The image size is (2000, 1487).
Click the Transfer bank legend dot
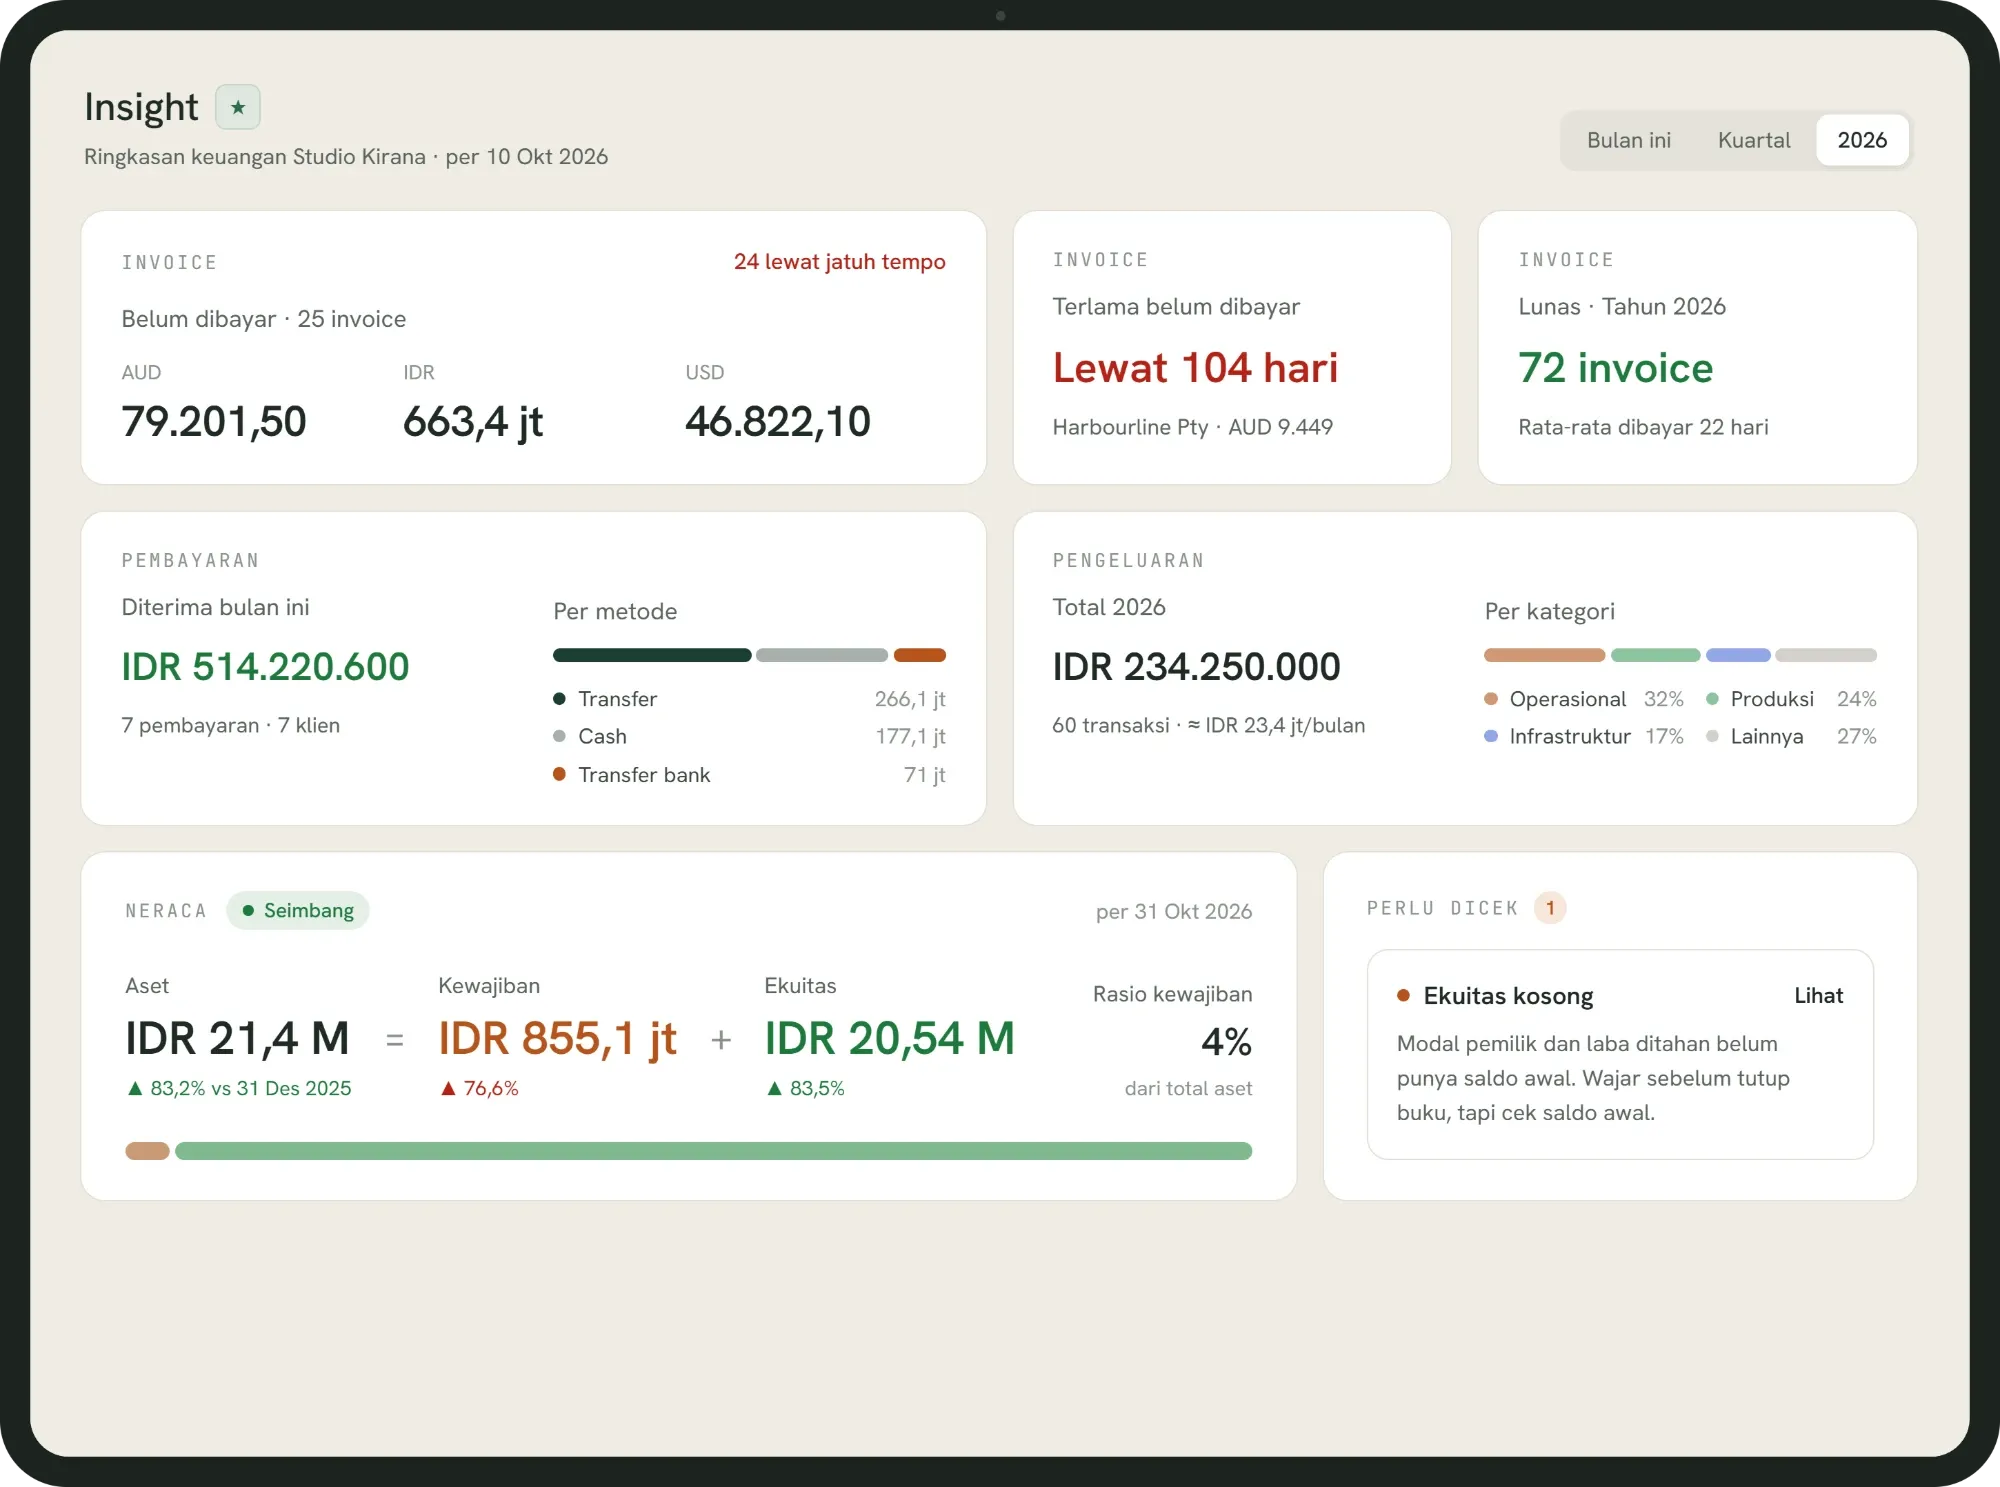tap(559, 774)
